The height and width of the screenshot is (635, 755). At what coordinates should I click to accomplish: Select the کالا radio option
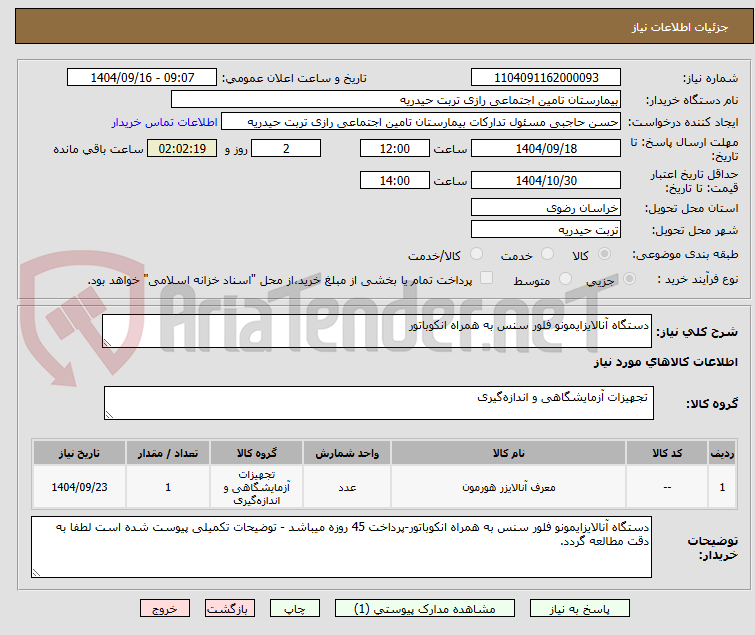[604, 254]
